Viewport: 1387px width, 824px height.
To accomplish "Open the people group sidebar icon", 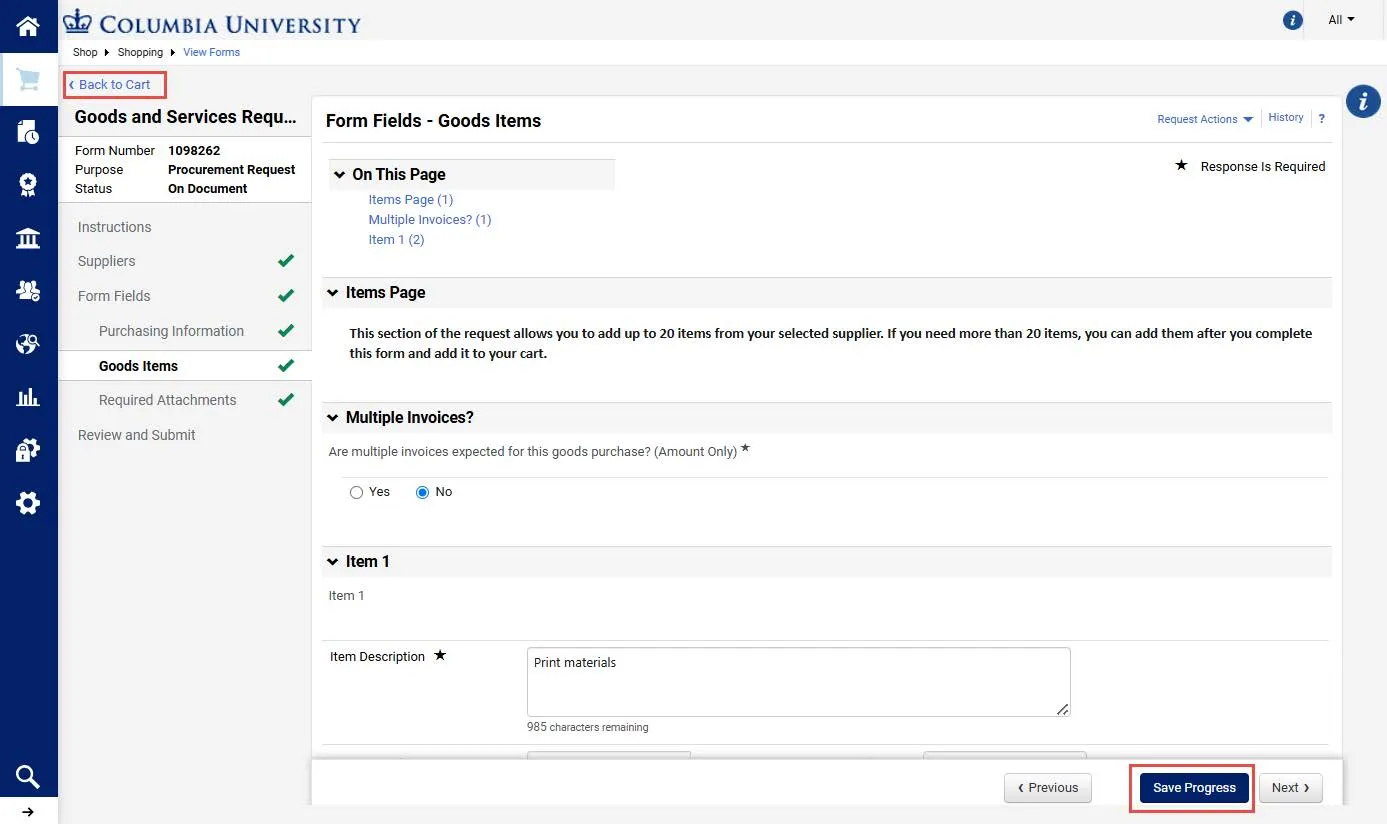I will tap(28, 291).
